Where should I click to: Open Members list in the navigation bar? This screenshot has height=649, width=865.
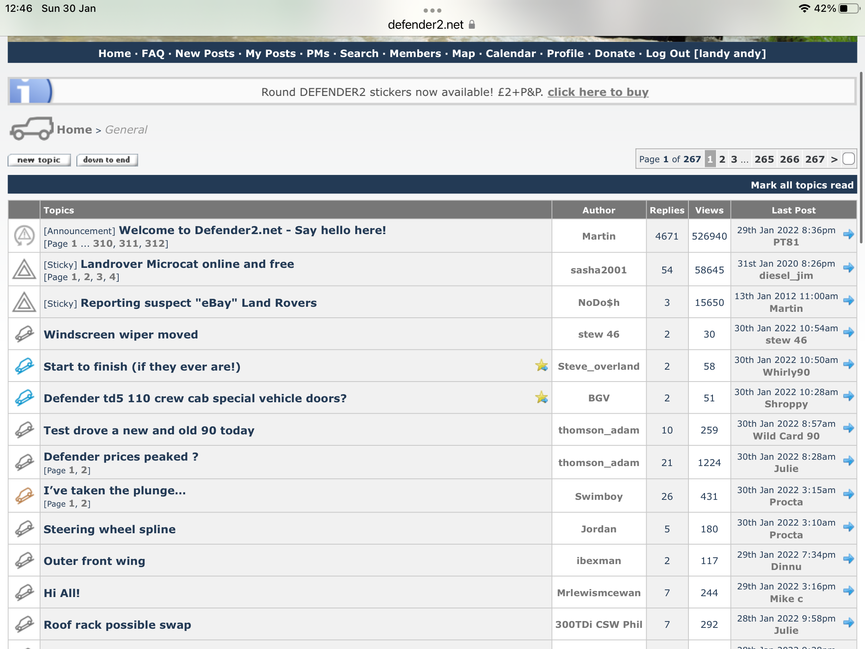click(415, 54)
